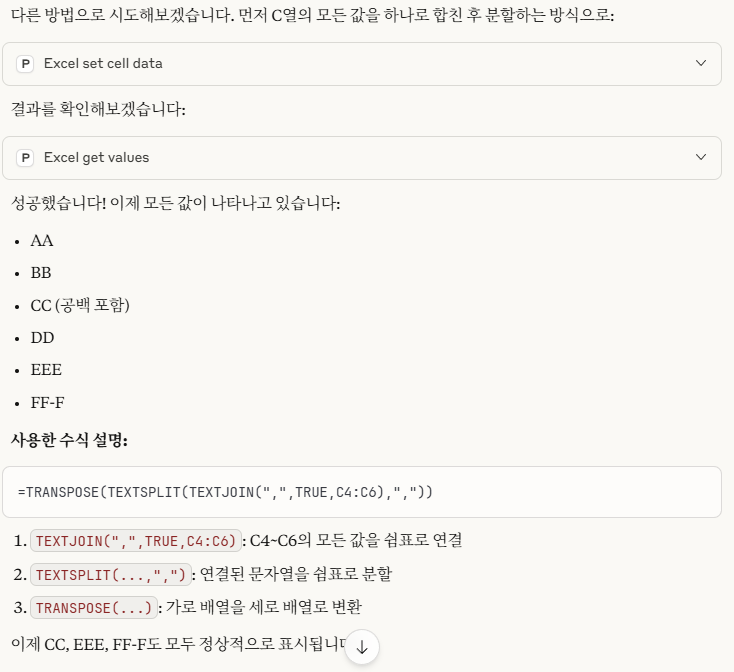Click the 결과를 확인해보겠습니다 text line
The image size is (734, 672).
pyautogui.click(x=98, y=109)
